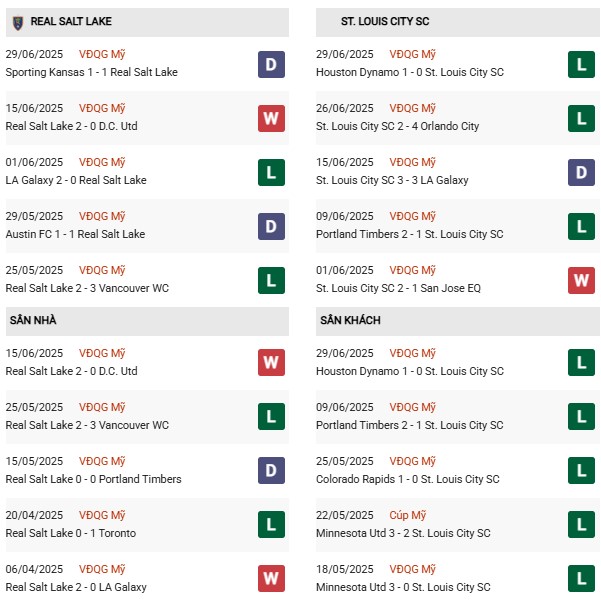Click the D badge for St. Louis 3-3 LA Galaxy
601x601 pixels.
coord(581,172)
